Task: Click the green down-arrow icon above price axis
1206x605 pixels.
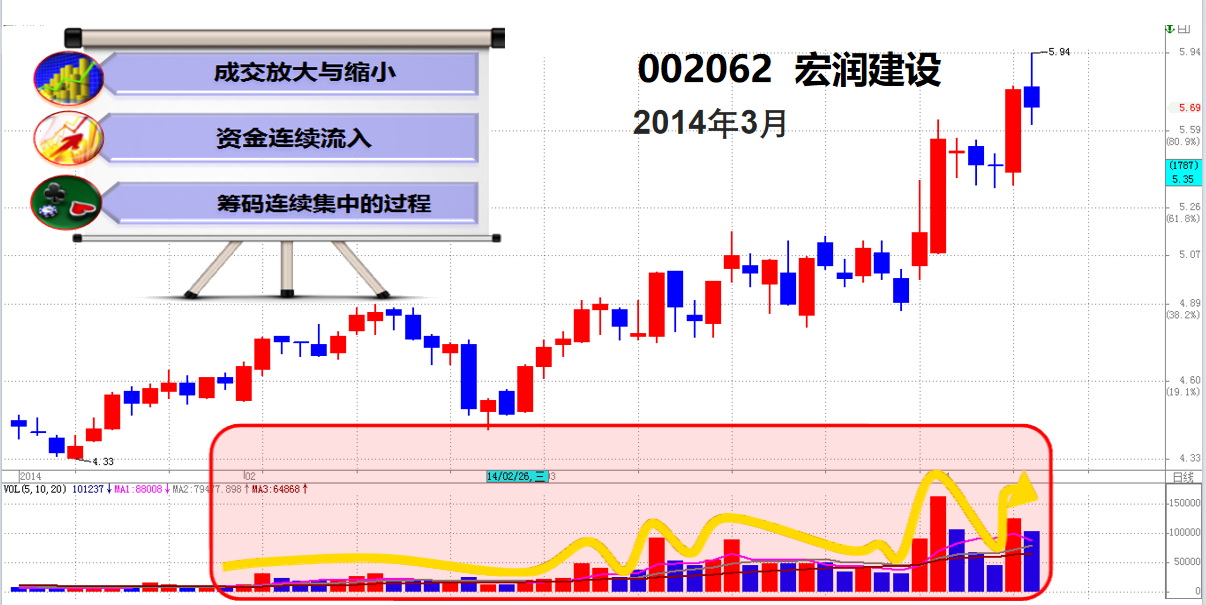Action: (x=1171, y=31)
